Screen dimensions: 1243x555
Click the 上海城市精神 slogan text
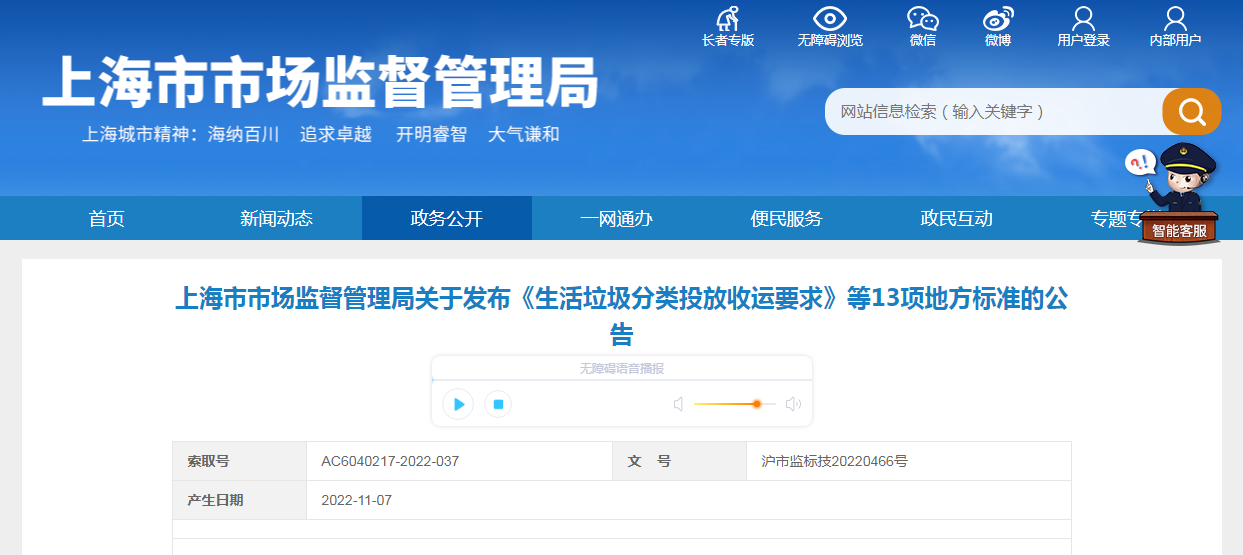[x=320, y=134]
